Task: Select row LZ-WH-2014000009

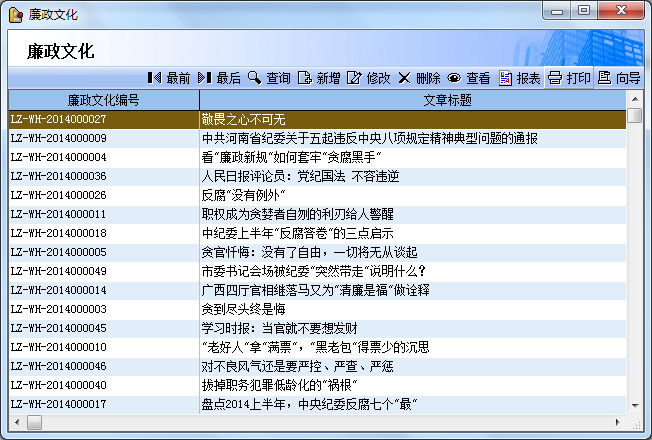Action: click(58, 138)
